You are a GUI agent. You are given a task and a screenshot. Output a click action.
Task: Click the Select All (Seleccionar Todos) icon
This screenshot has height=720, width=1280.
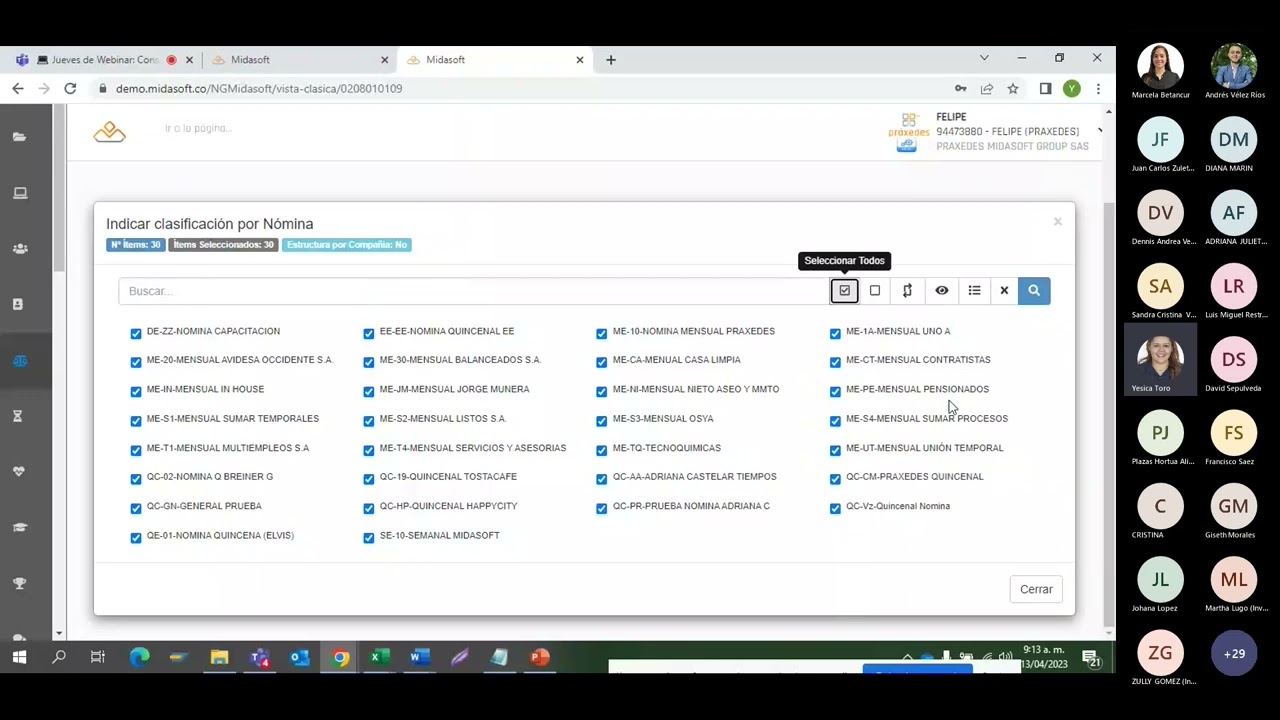[844, 291]
